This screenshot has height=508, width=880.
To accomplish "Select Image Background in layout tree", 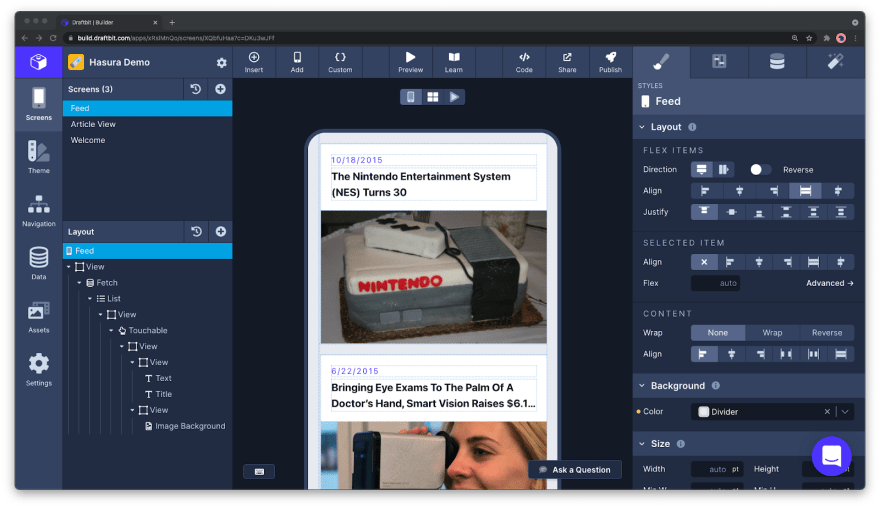I will click(x=185, y=426).
